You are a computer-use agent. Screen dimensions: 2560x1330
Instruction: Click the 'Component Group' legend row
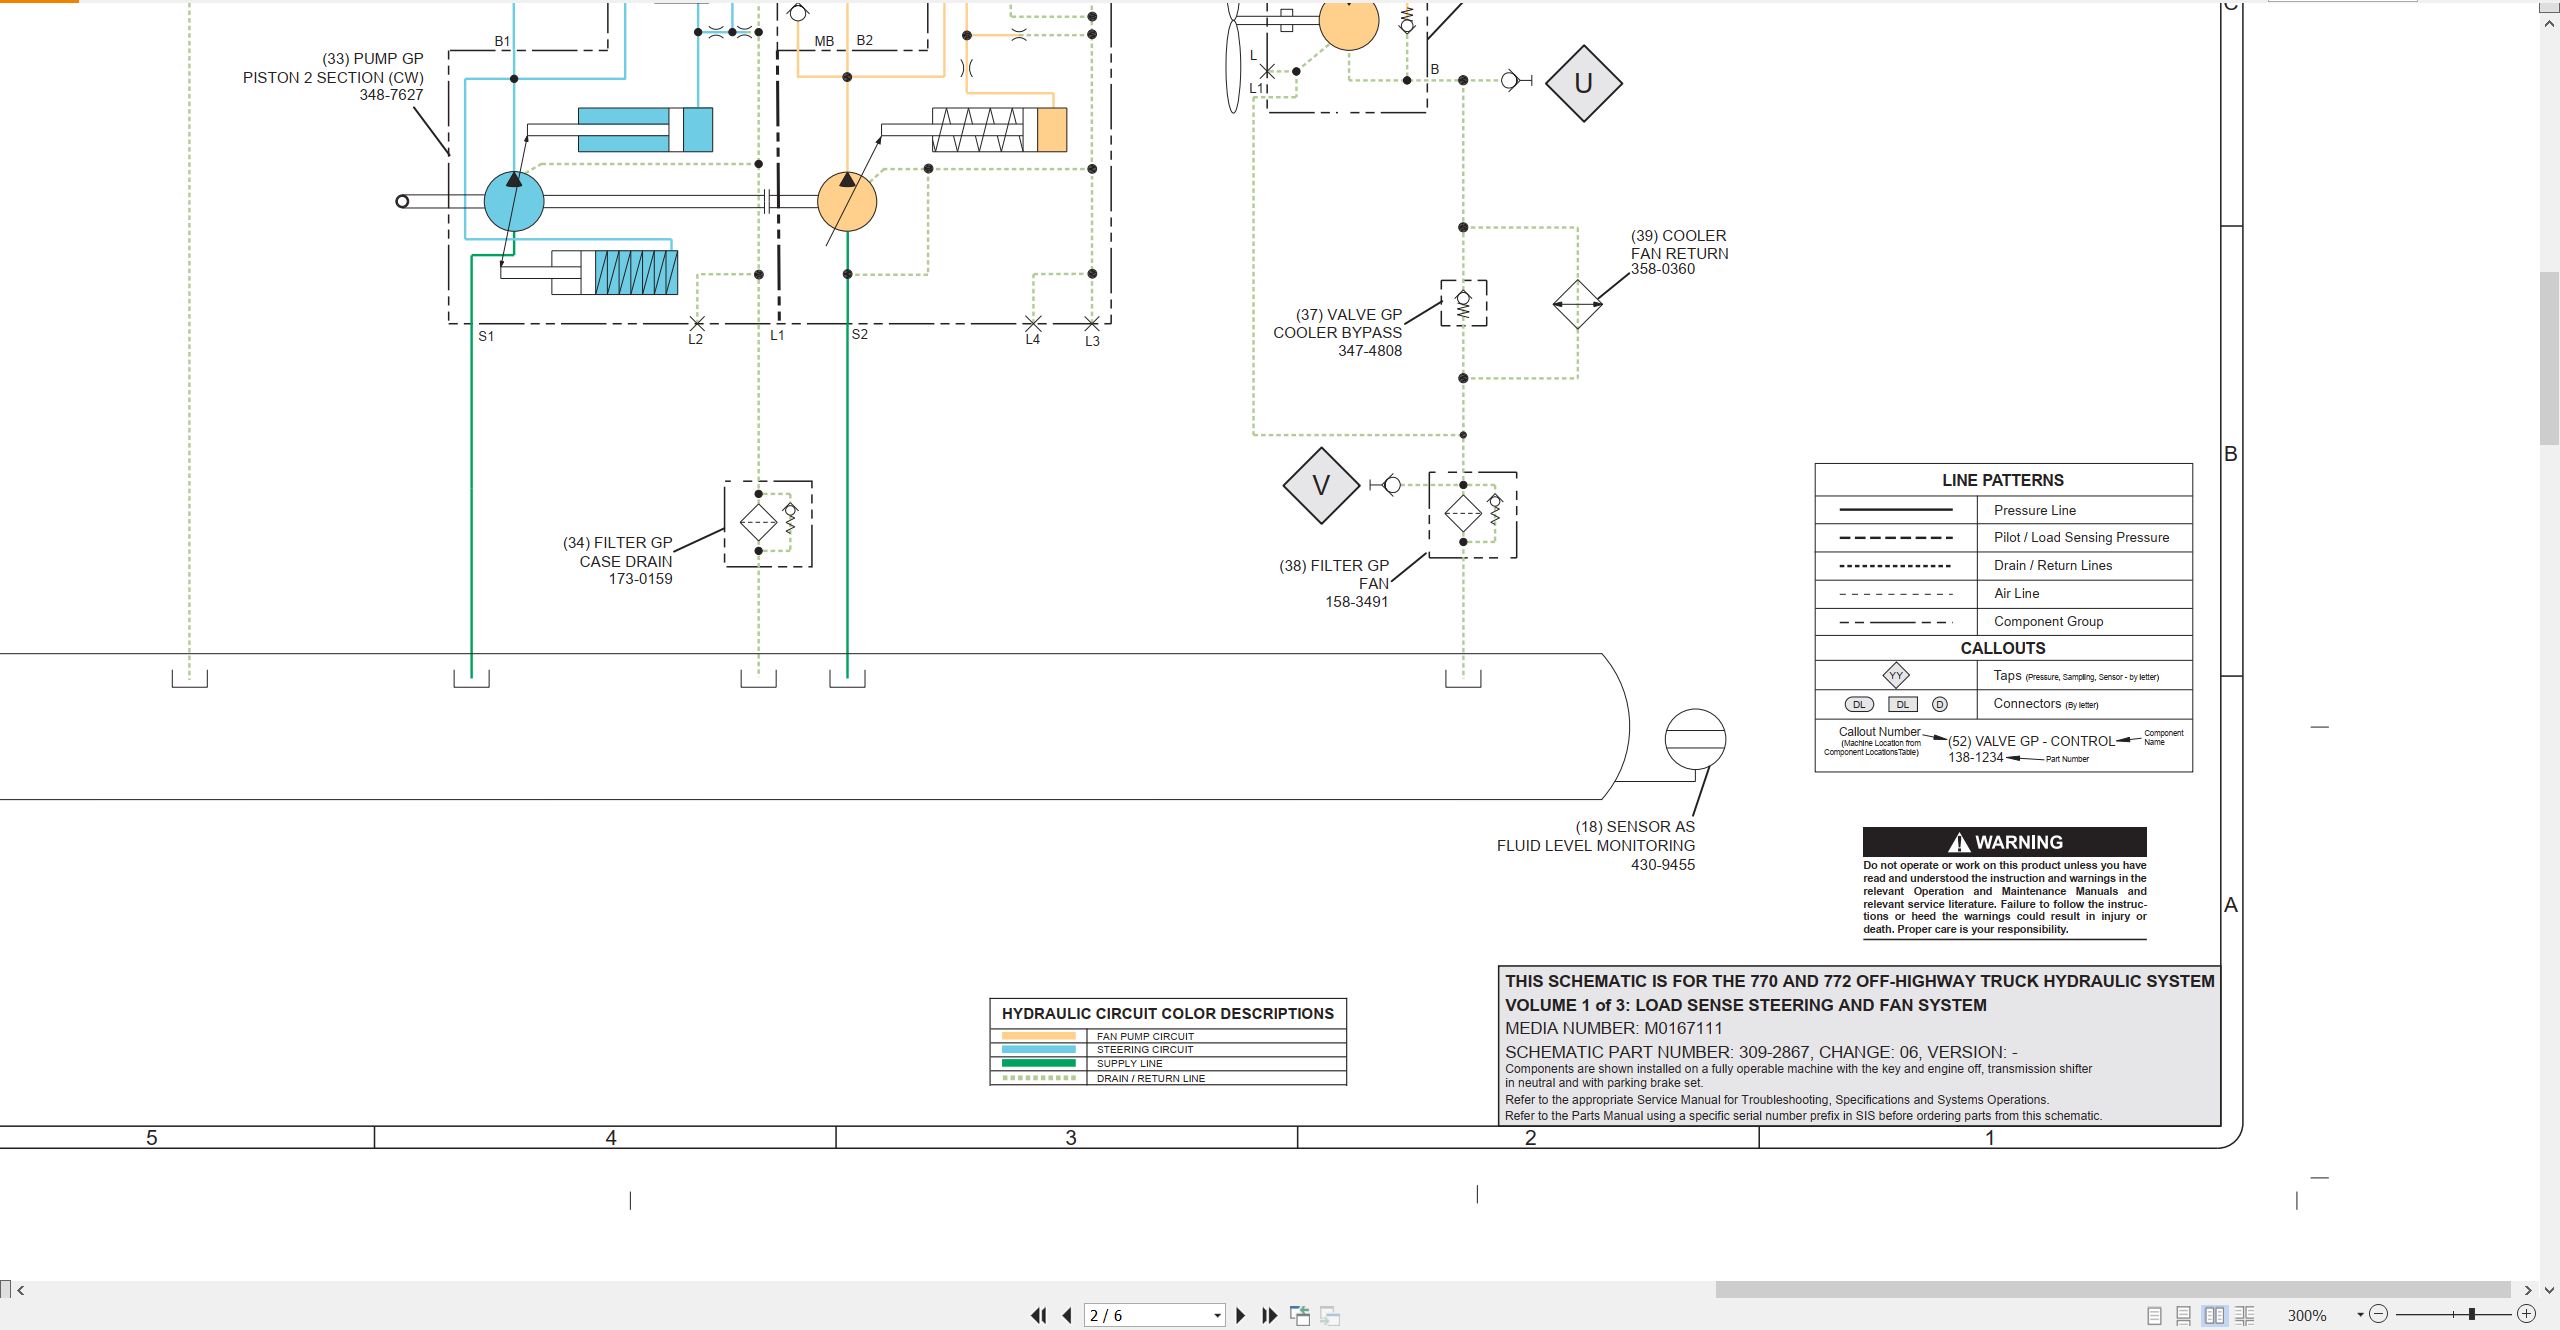pos(2004,621)
